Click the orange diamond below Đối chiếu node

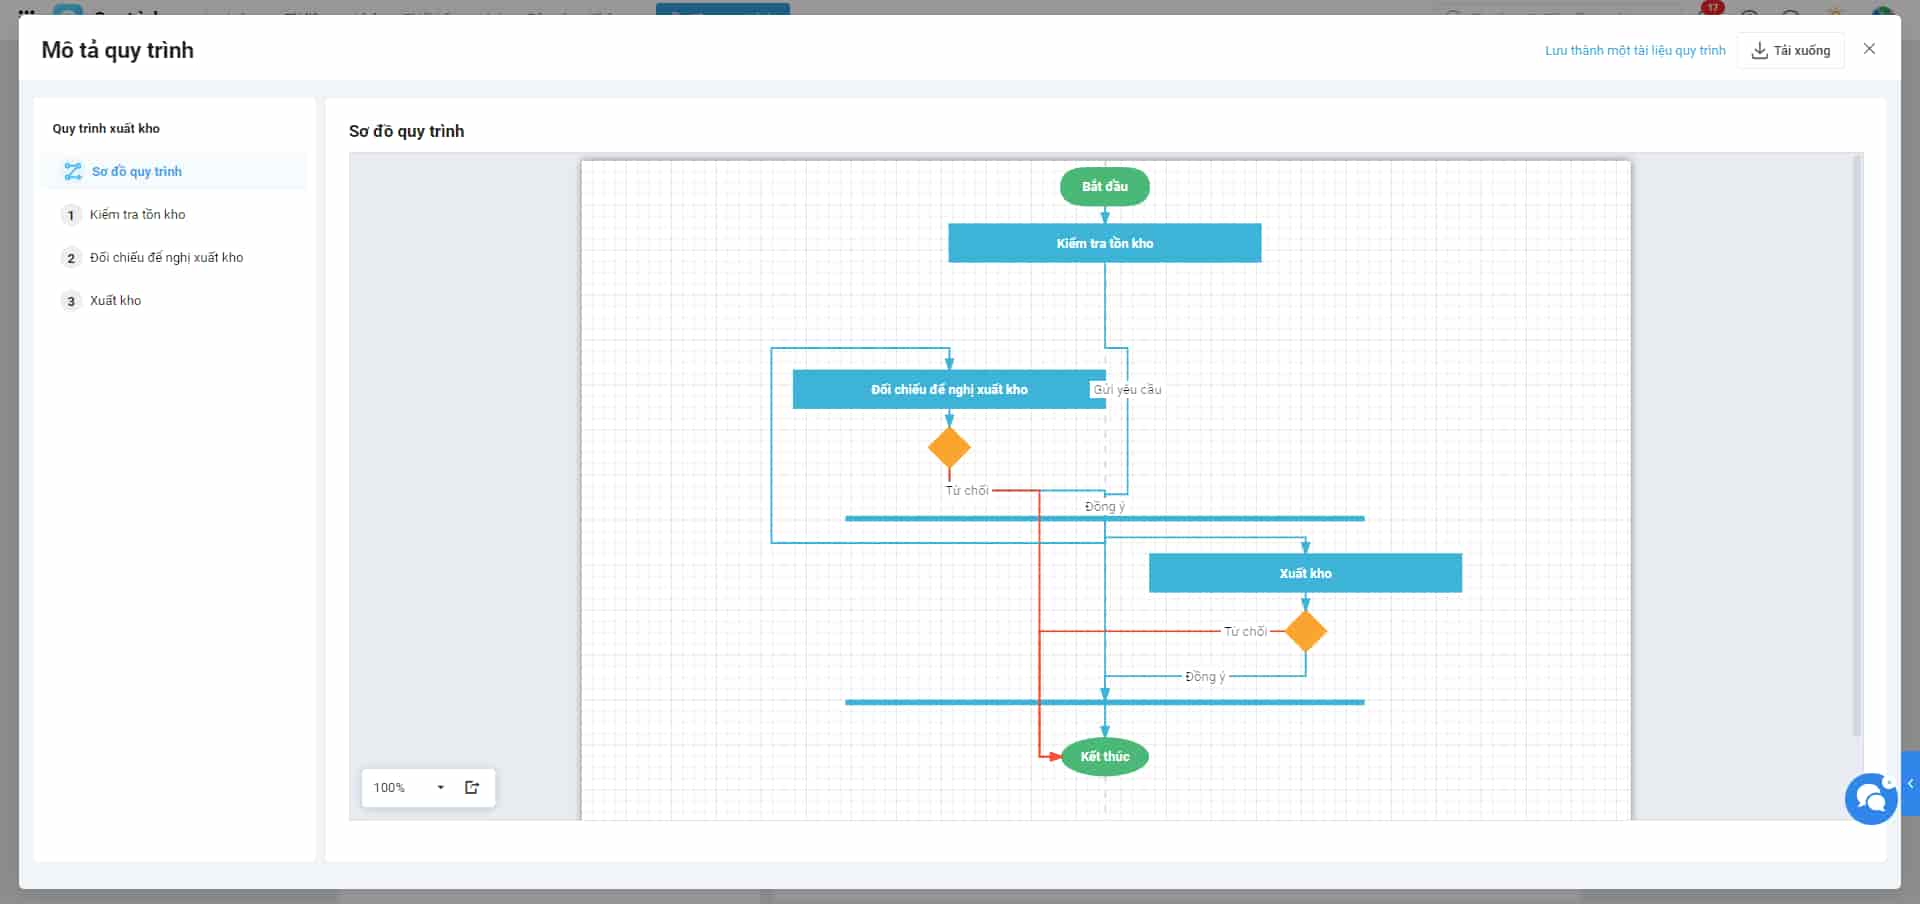(949, 447)
